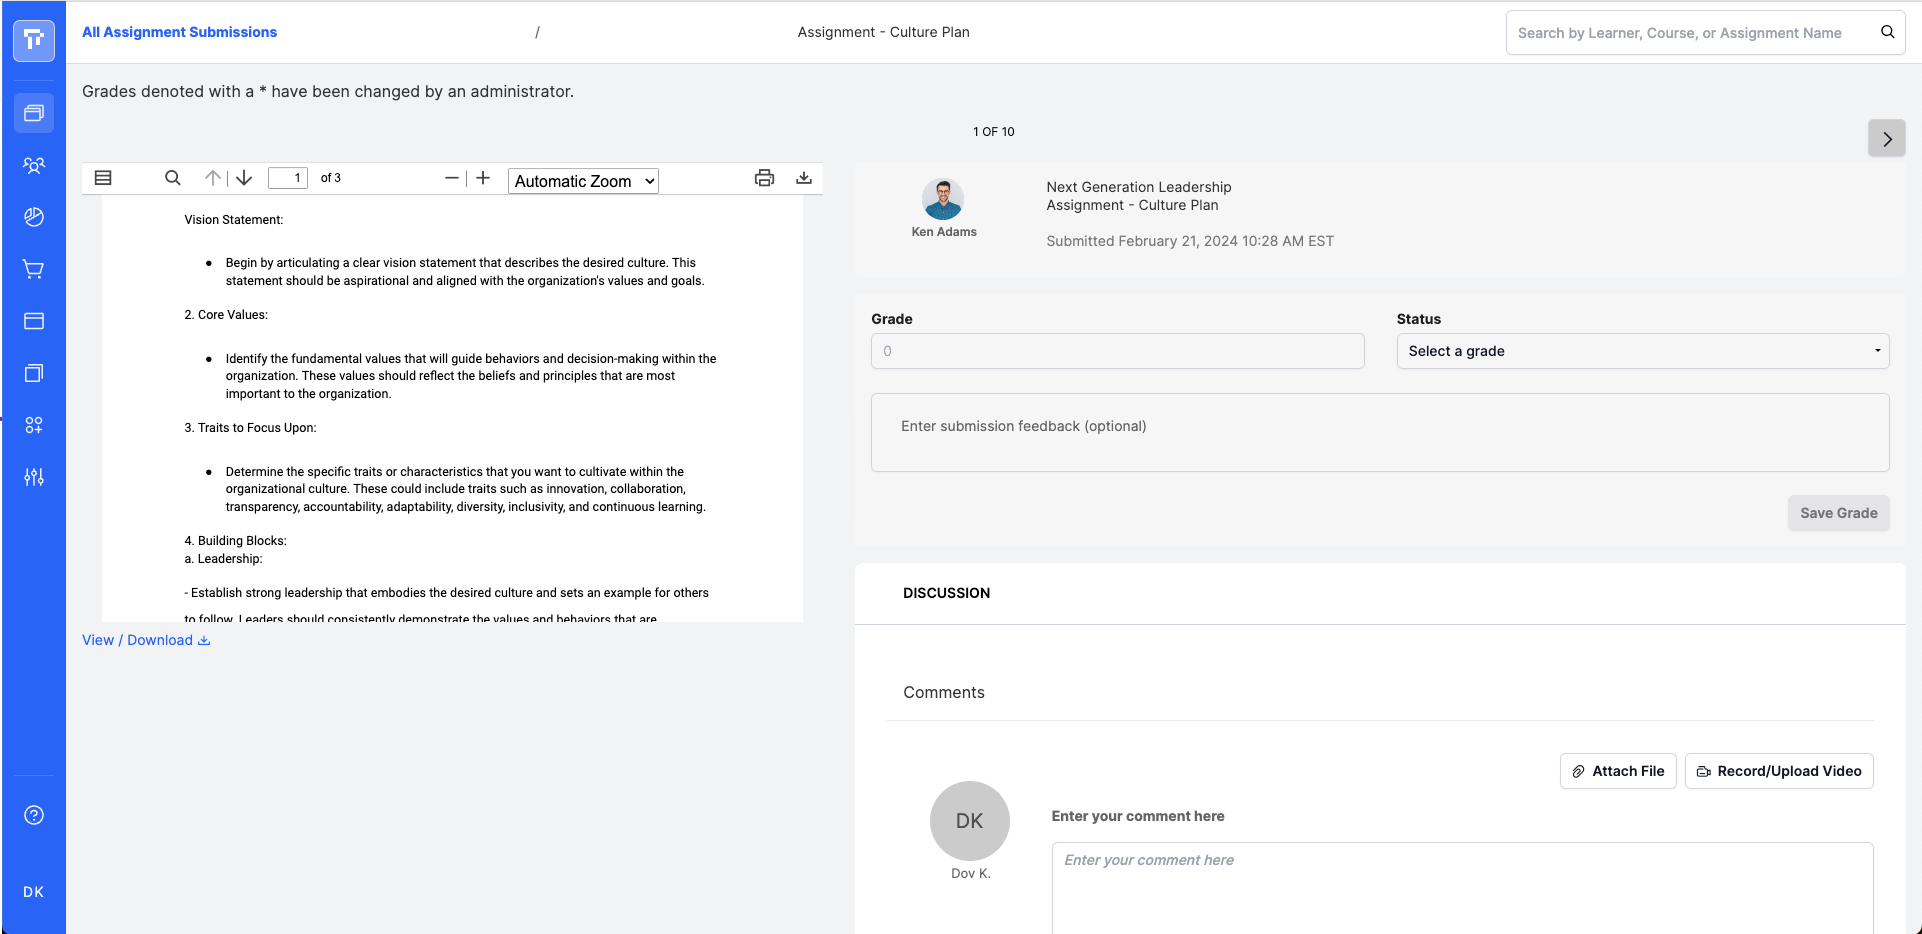Toggle the PDF sidebar panel icon
This screenshot has width=1922, height=934.
tap(103, 178)
